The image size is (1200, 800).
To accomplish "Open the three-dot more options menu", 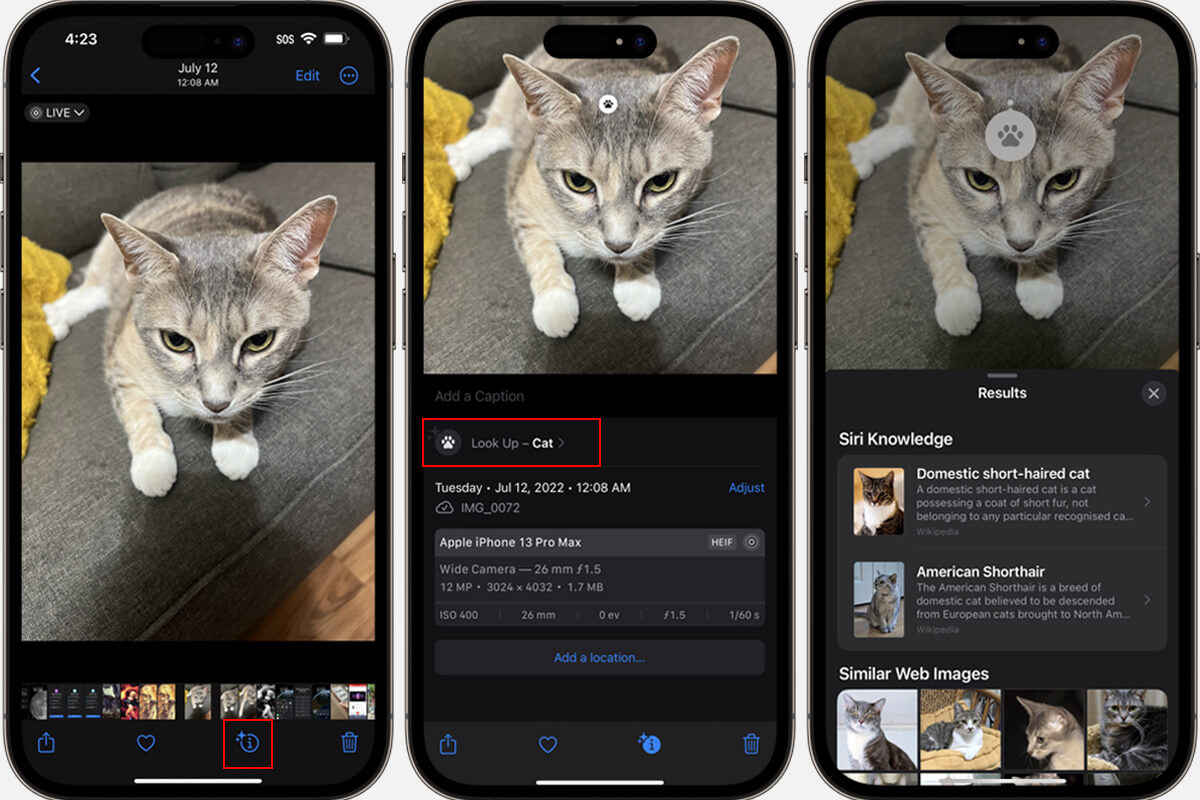I will tap(349, 76).
